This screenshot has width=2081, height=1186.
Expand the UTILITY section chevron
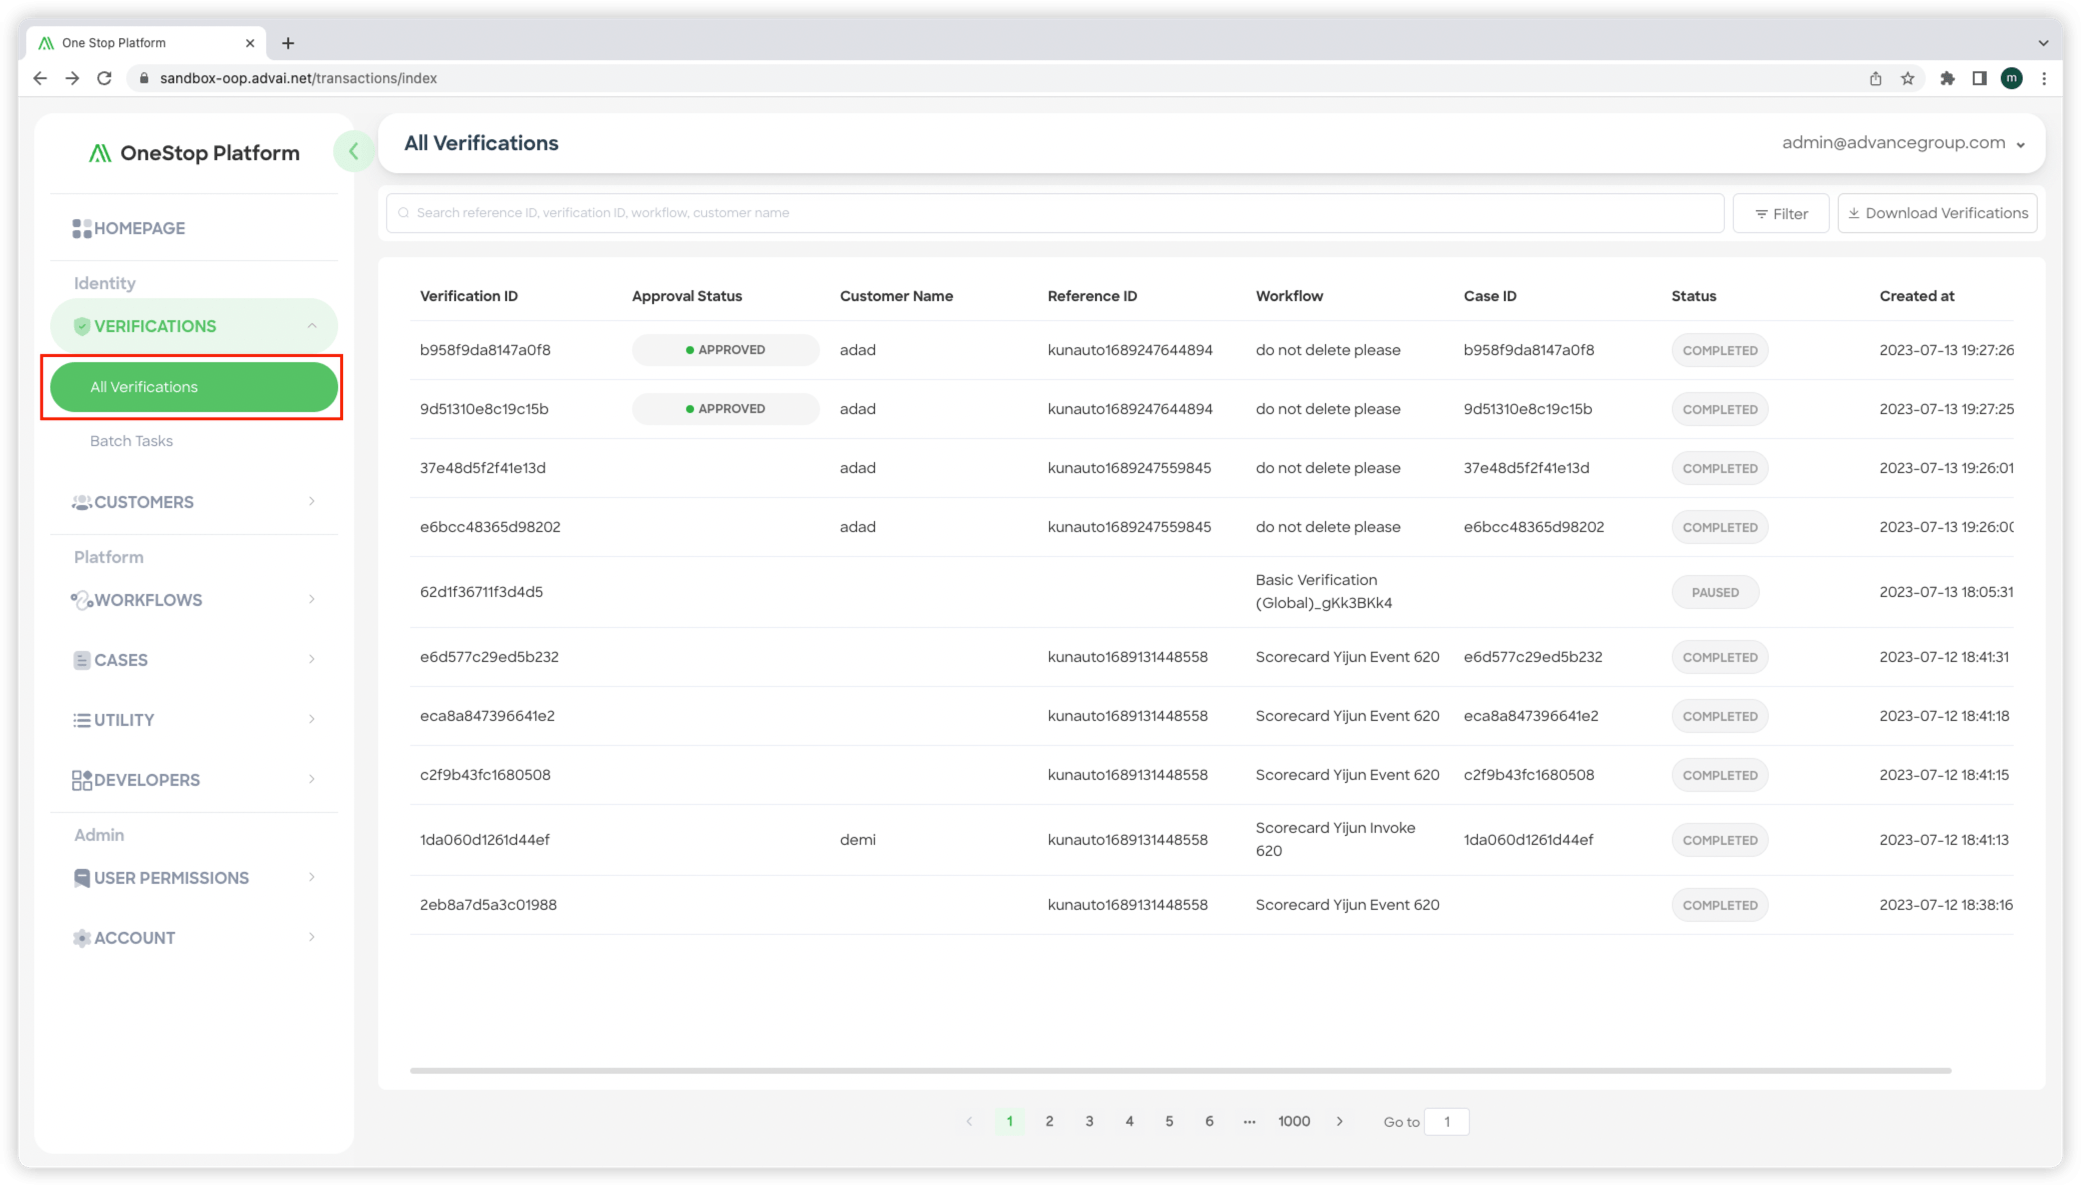coord(312,720)
